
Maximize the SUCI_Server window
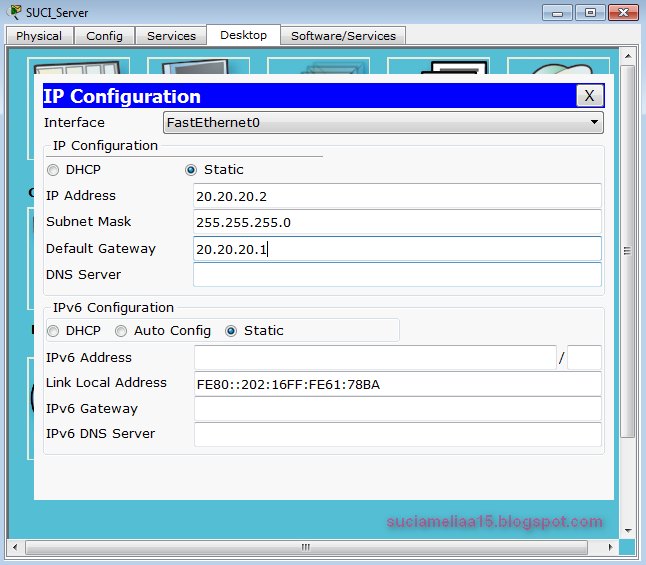click(590, 13)
